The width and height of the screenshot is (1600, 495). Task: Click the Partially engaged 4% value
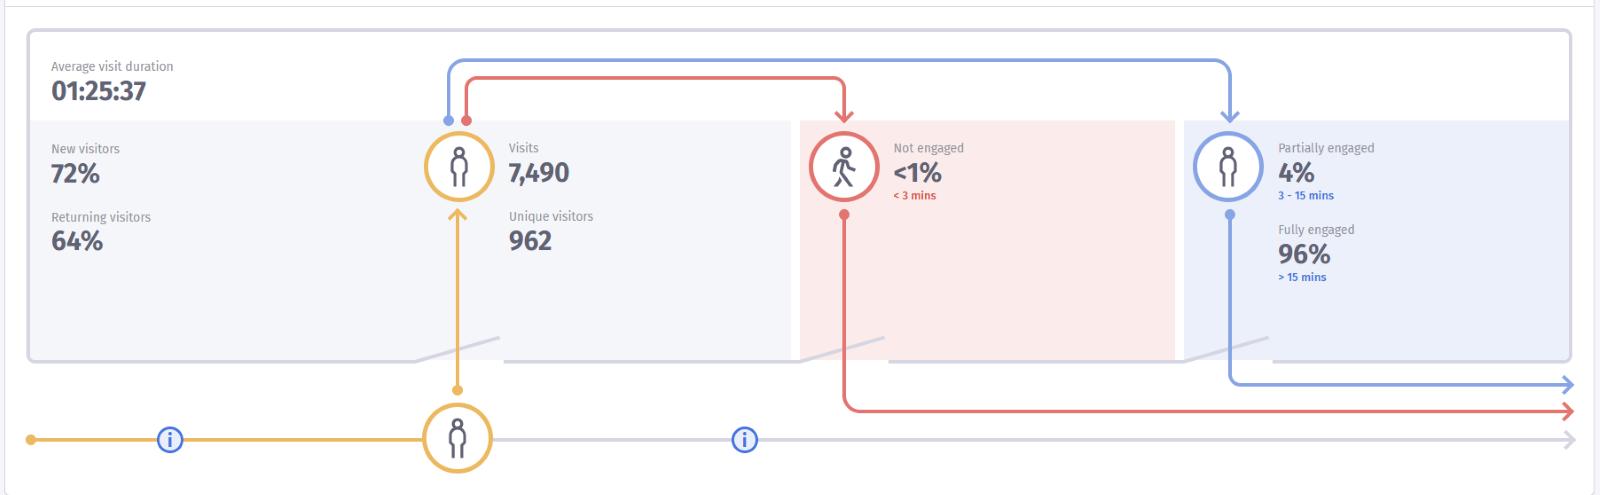[x=1296, y=173]
